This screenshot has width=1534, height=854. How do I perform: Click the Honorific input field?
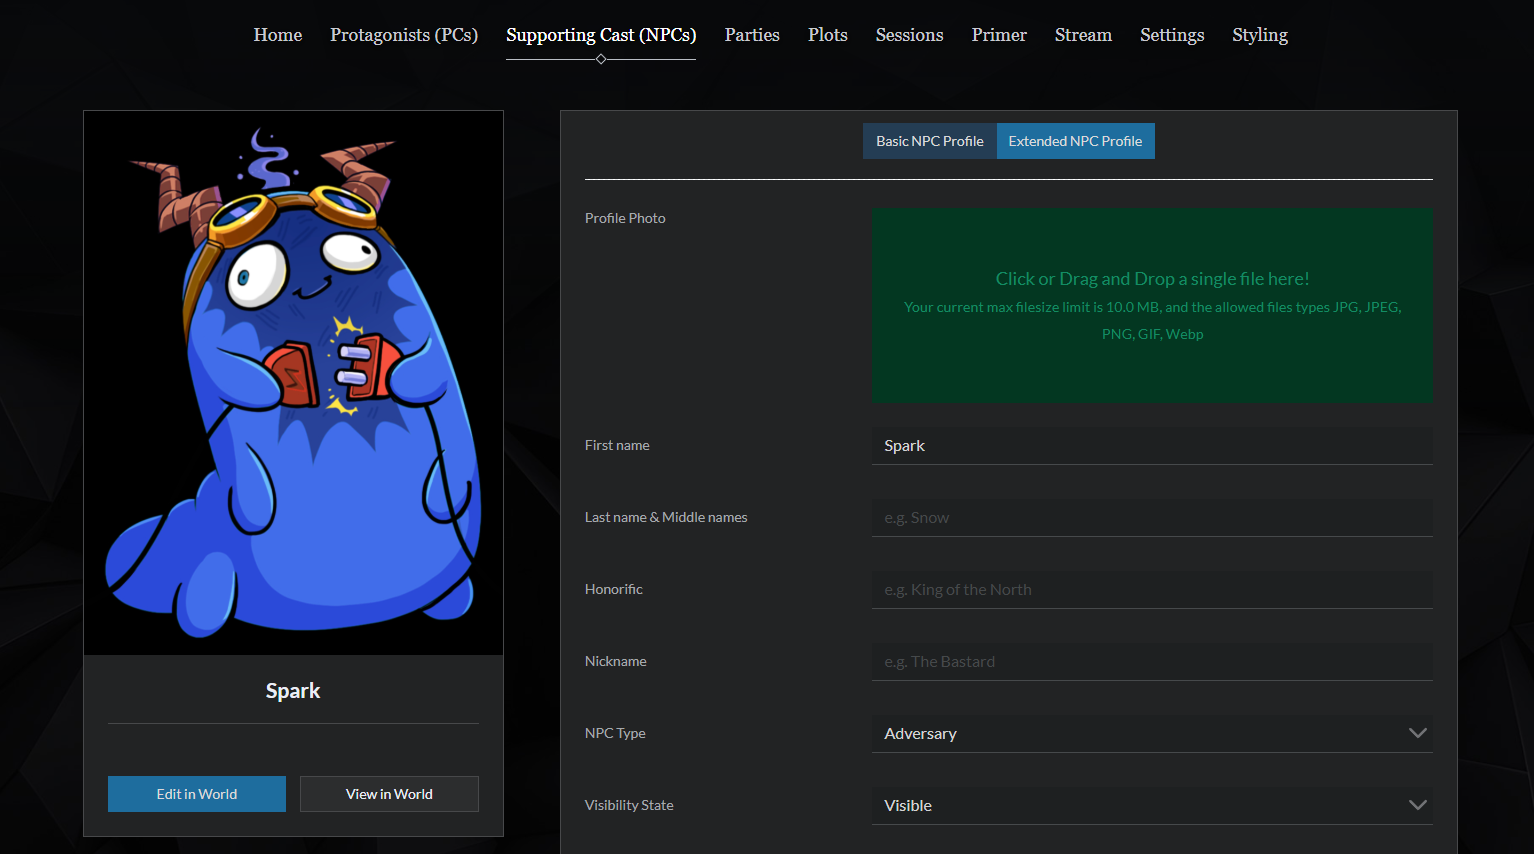(1152, 590)
